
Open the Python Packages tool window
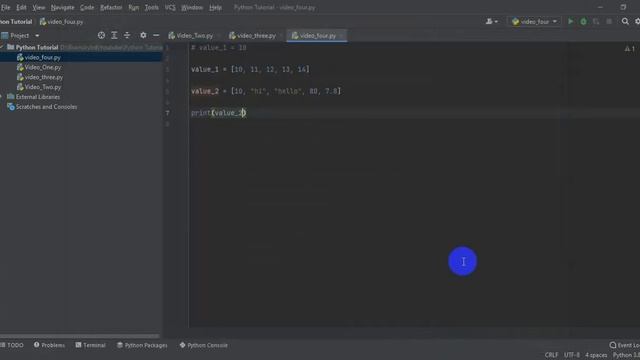(142, 345)
